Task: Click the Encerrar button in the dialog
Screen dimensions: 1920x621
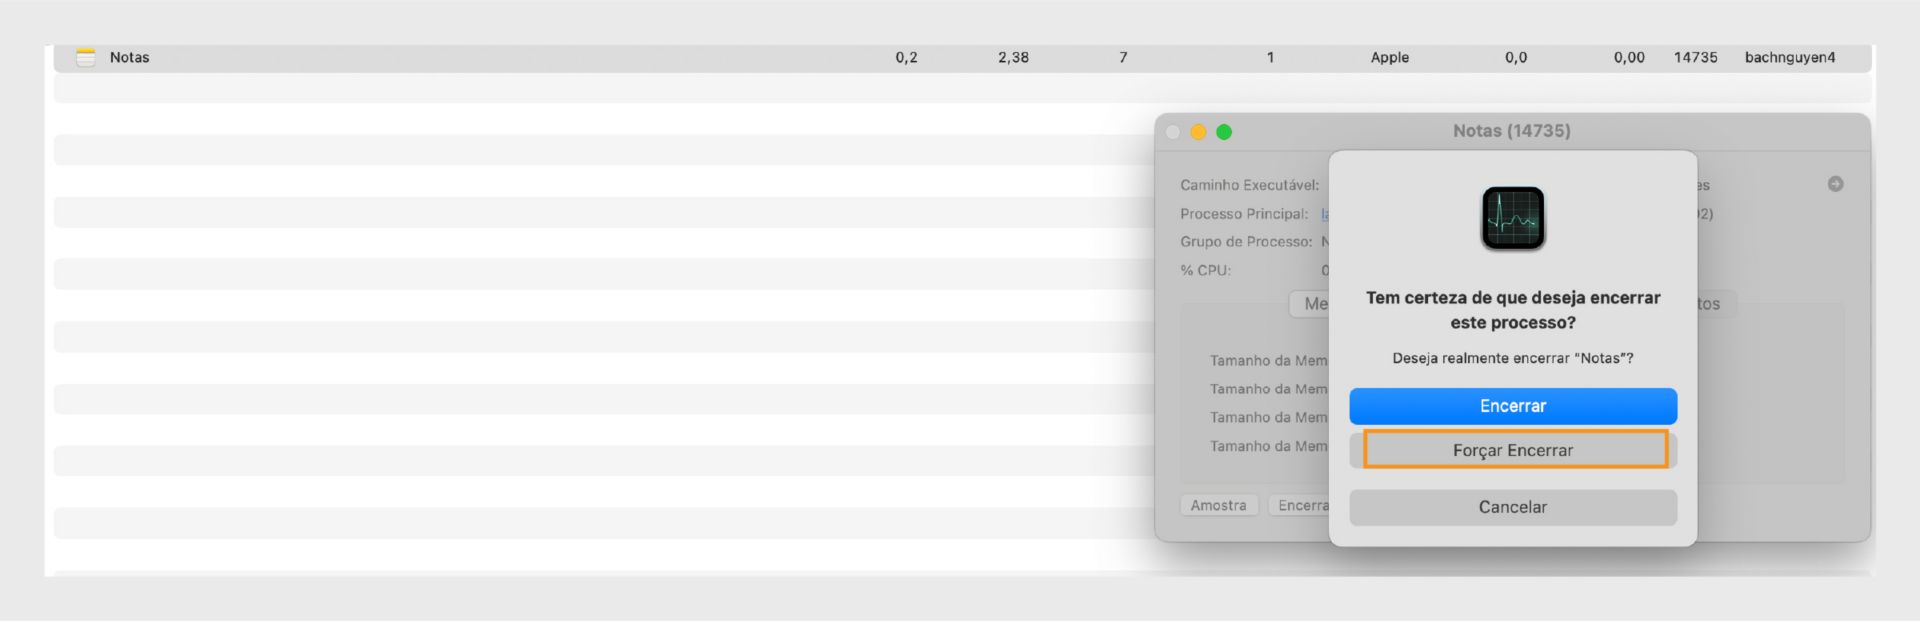Action: [x=1512, y=406]
